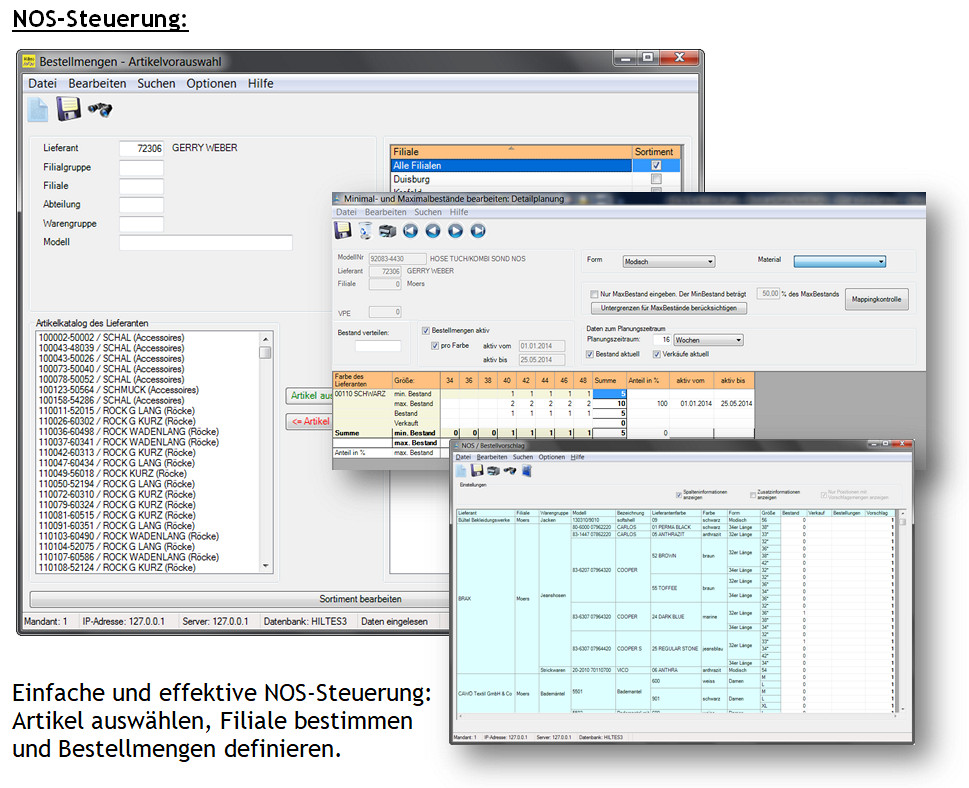Enable Nur MaxBestand eingeben checkbox
969x788 pixels.
tap(594, 294)
